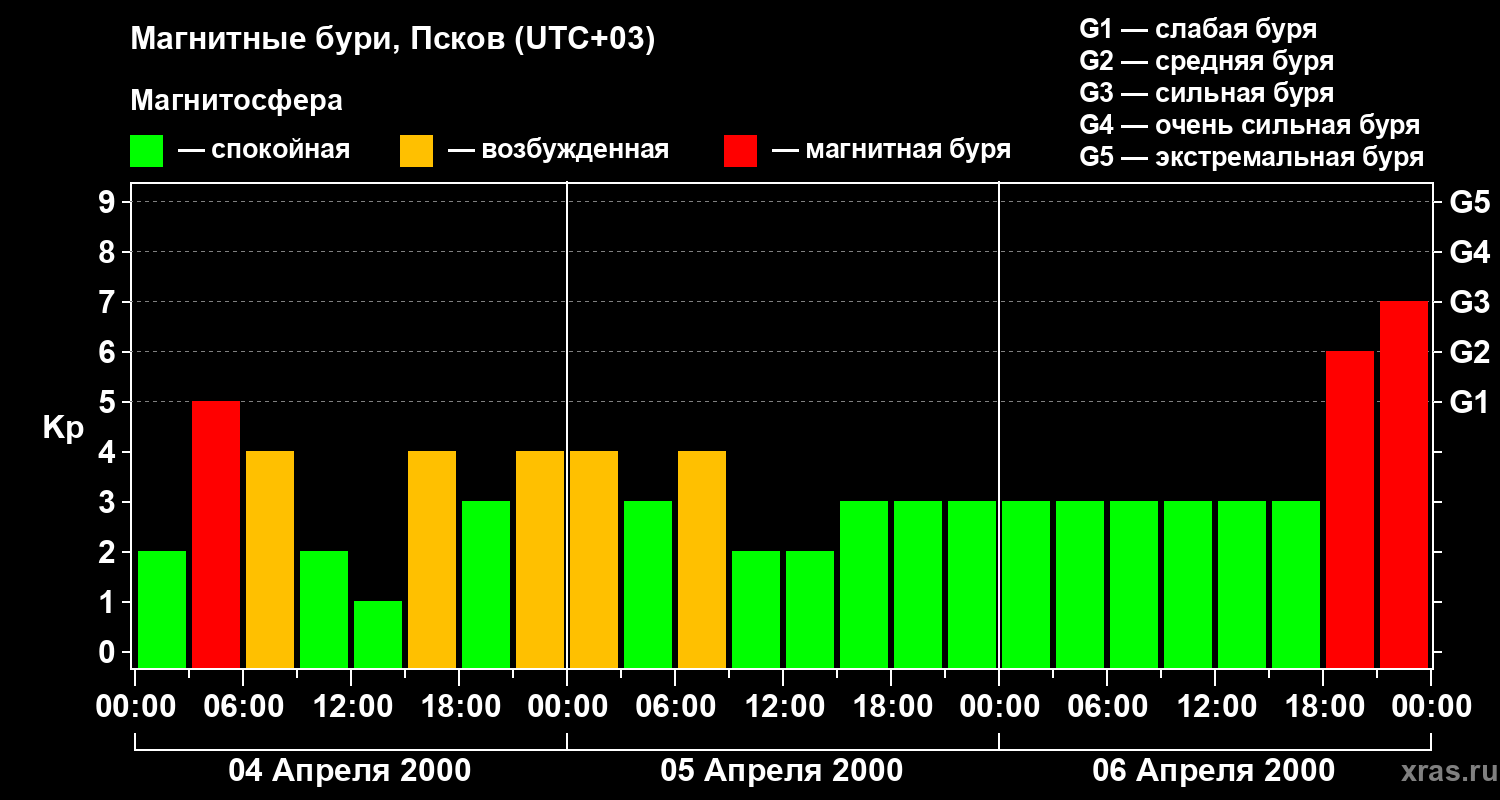Viewport: 1500px width, 800px height.
Task: Click the «Kp» axis title
Action: pos(63,427)
